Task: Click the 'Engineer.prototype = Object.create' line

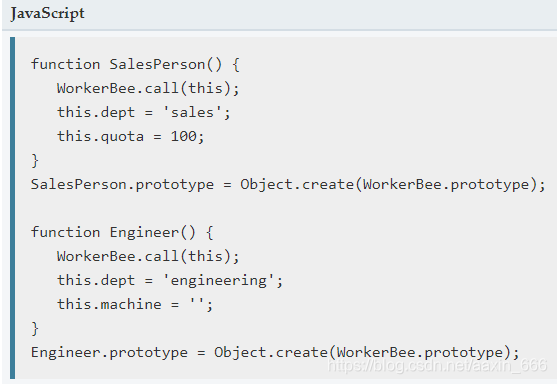Action: pos(275,353)
